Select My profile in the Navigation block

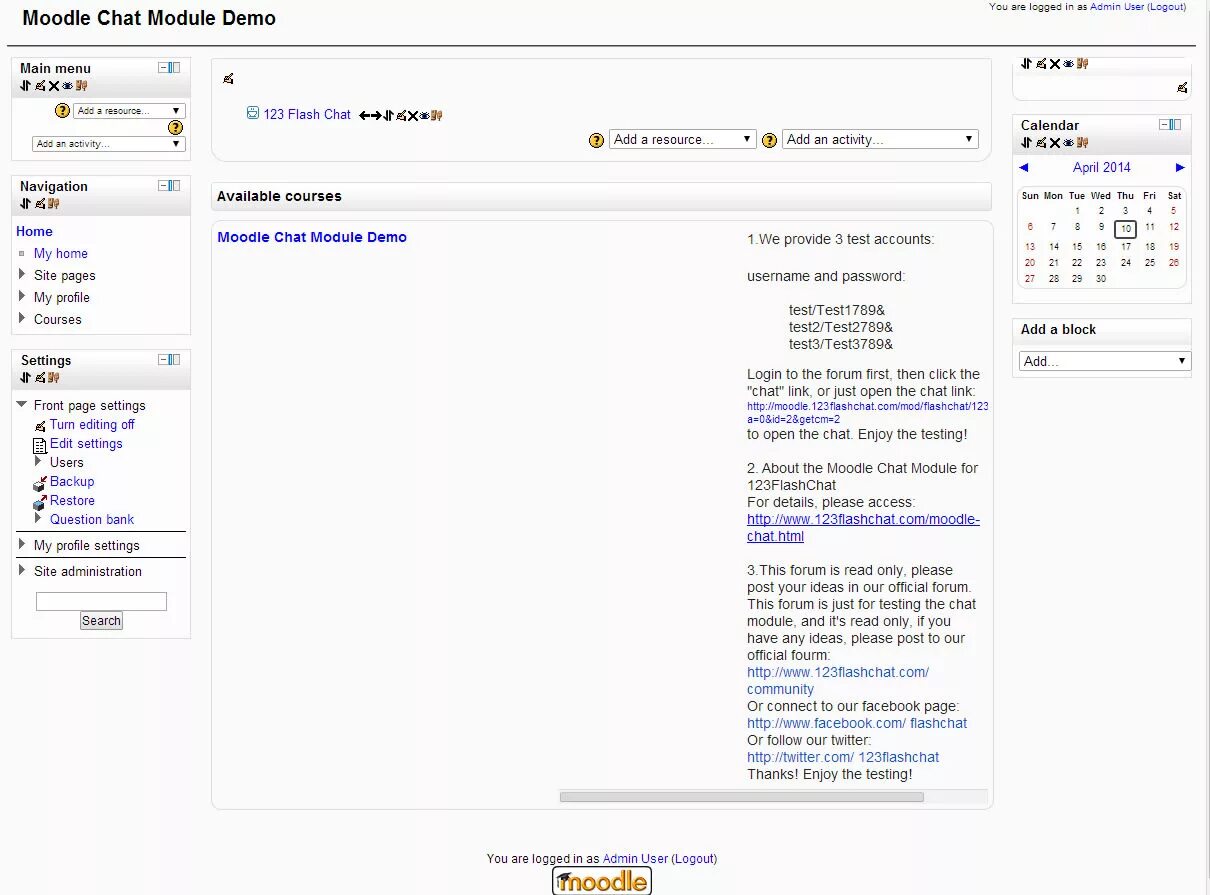point(61,297)
